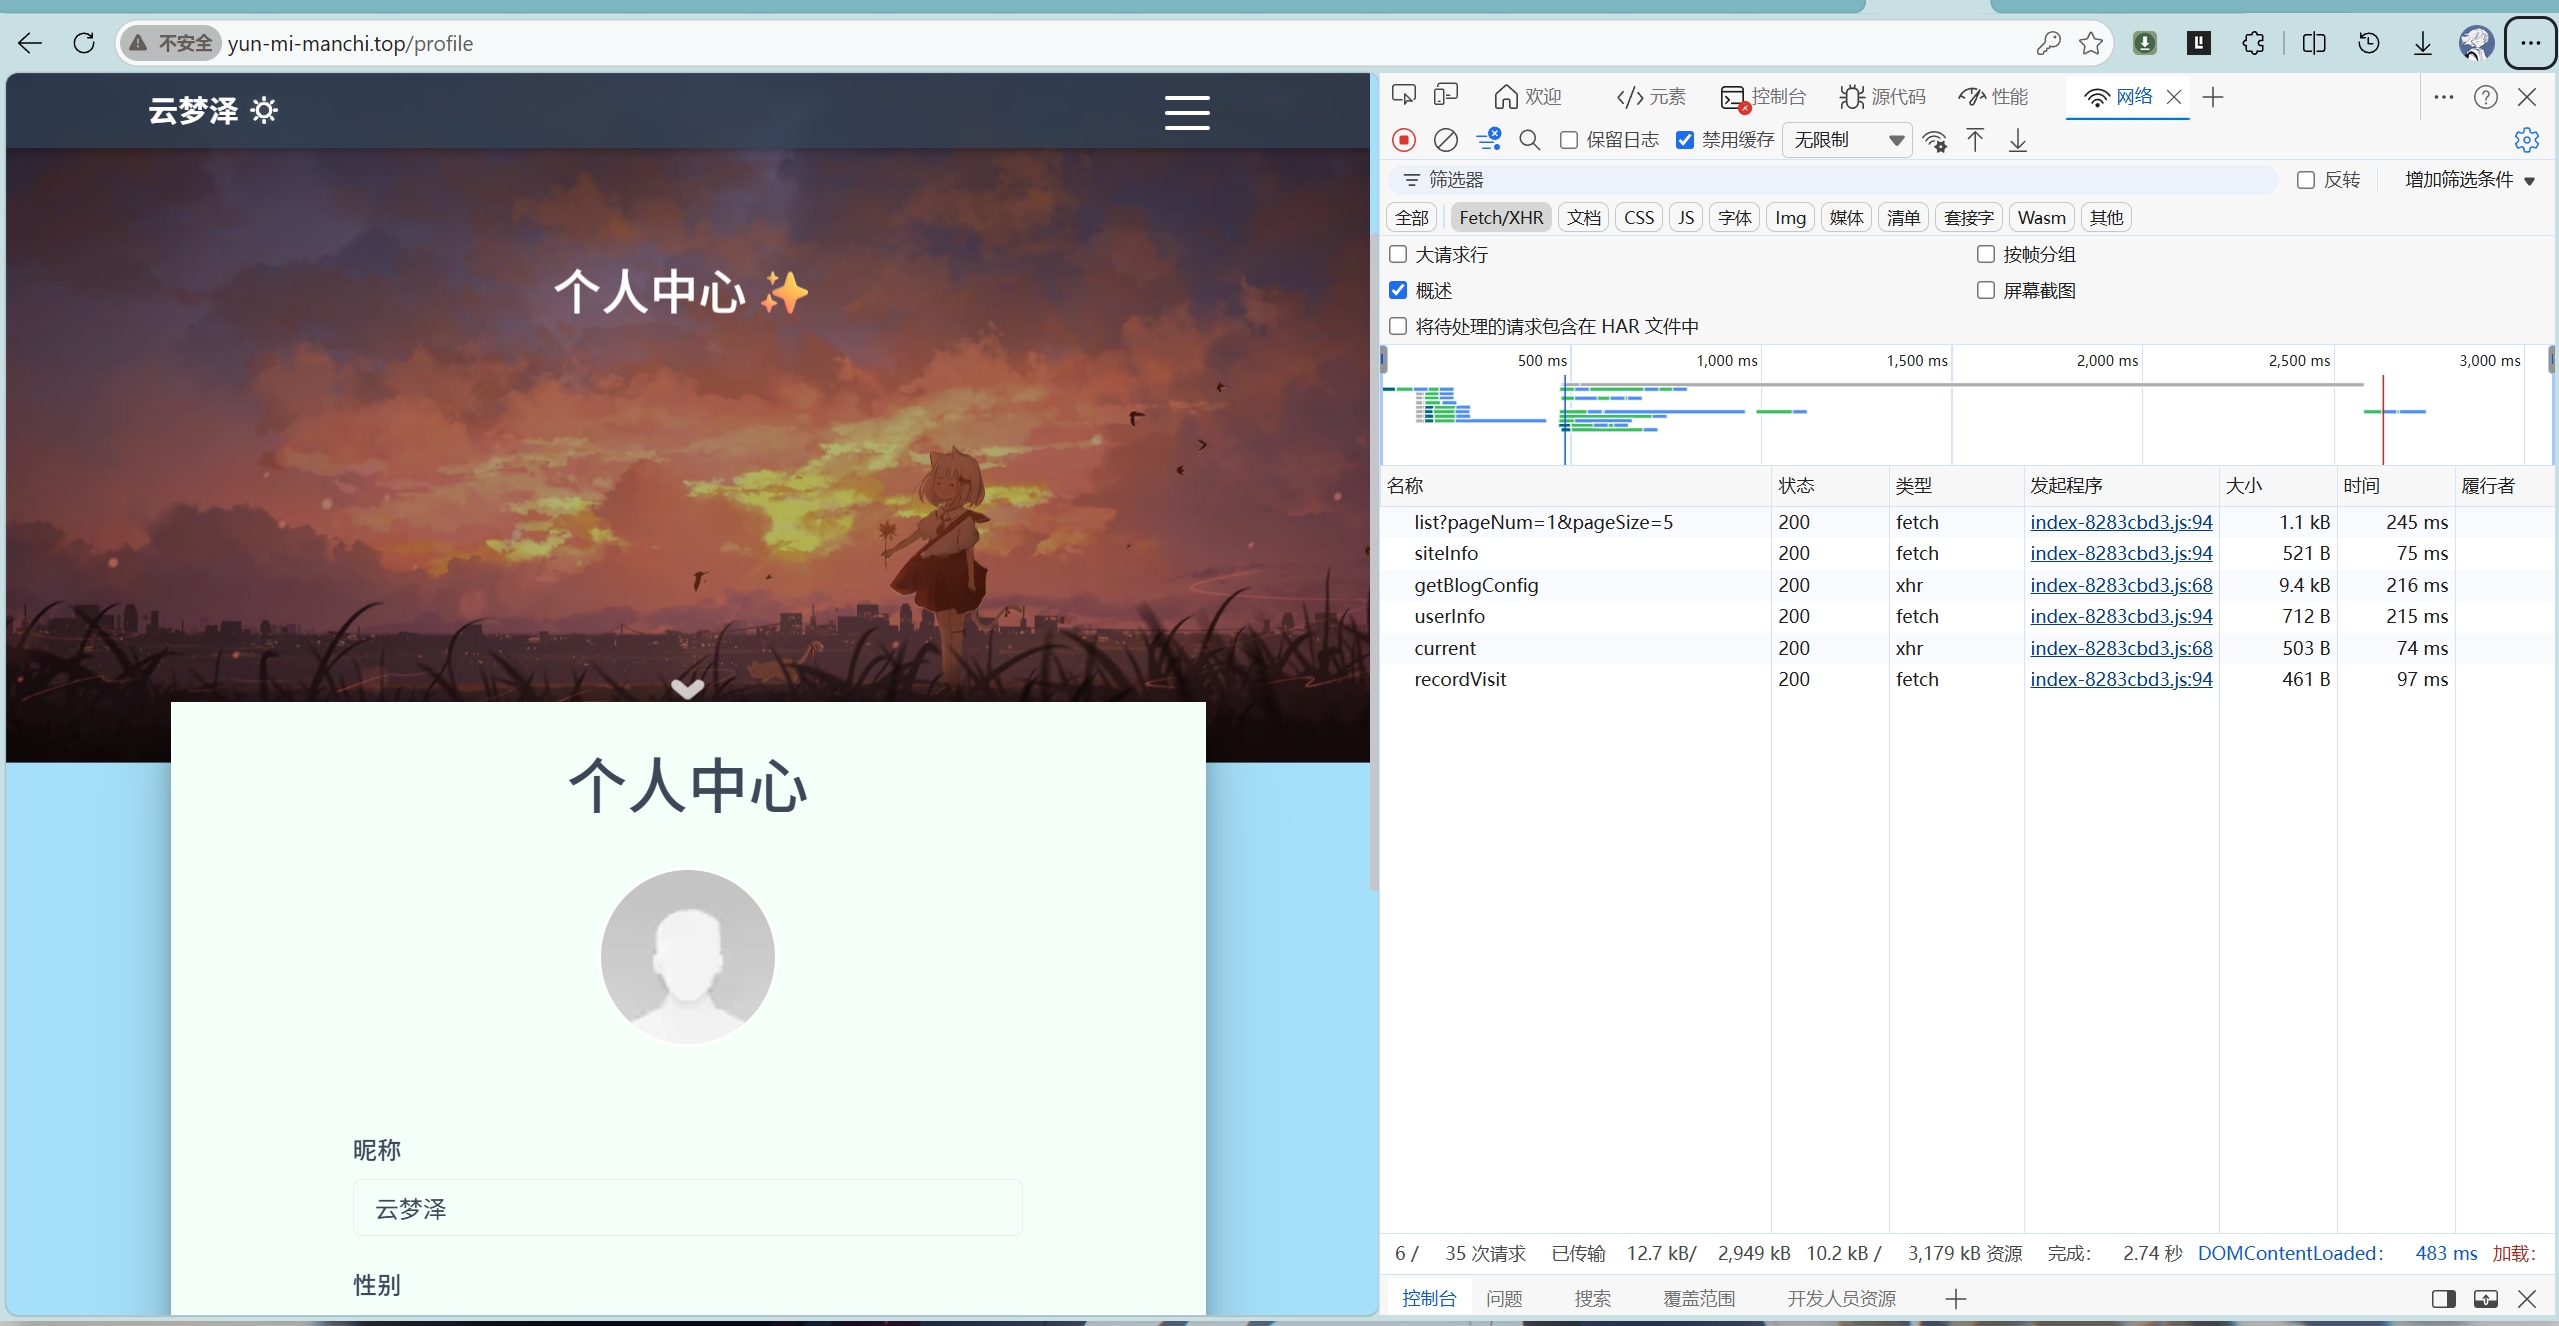
Task: Uncheck the 概述 overview checkbox
Action: pos(1398,291)
